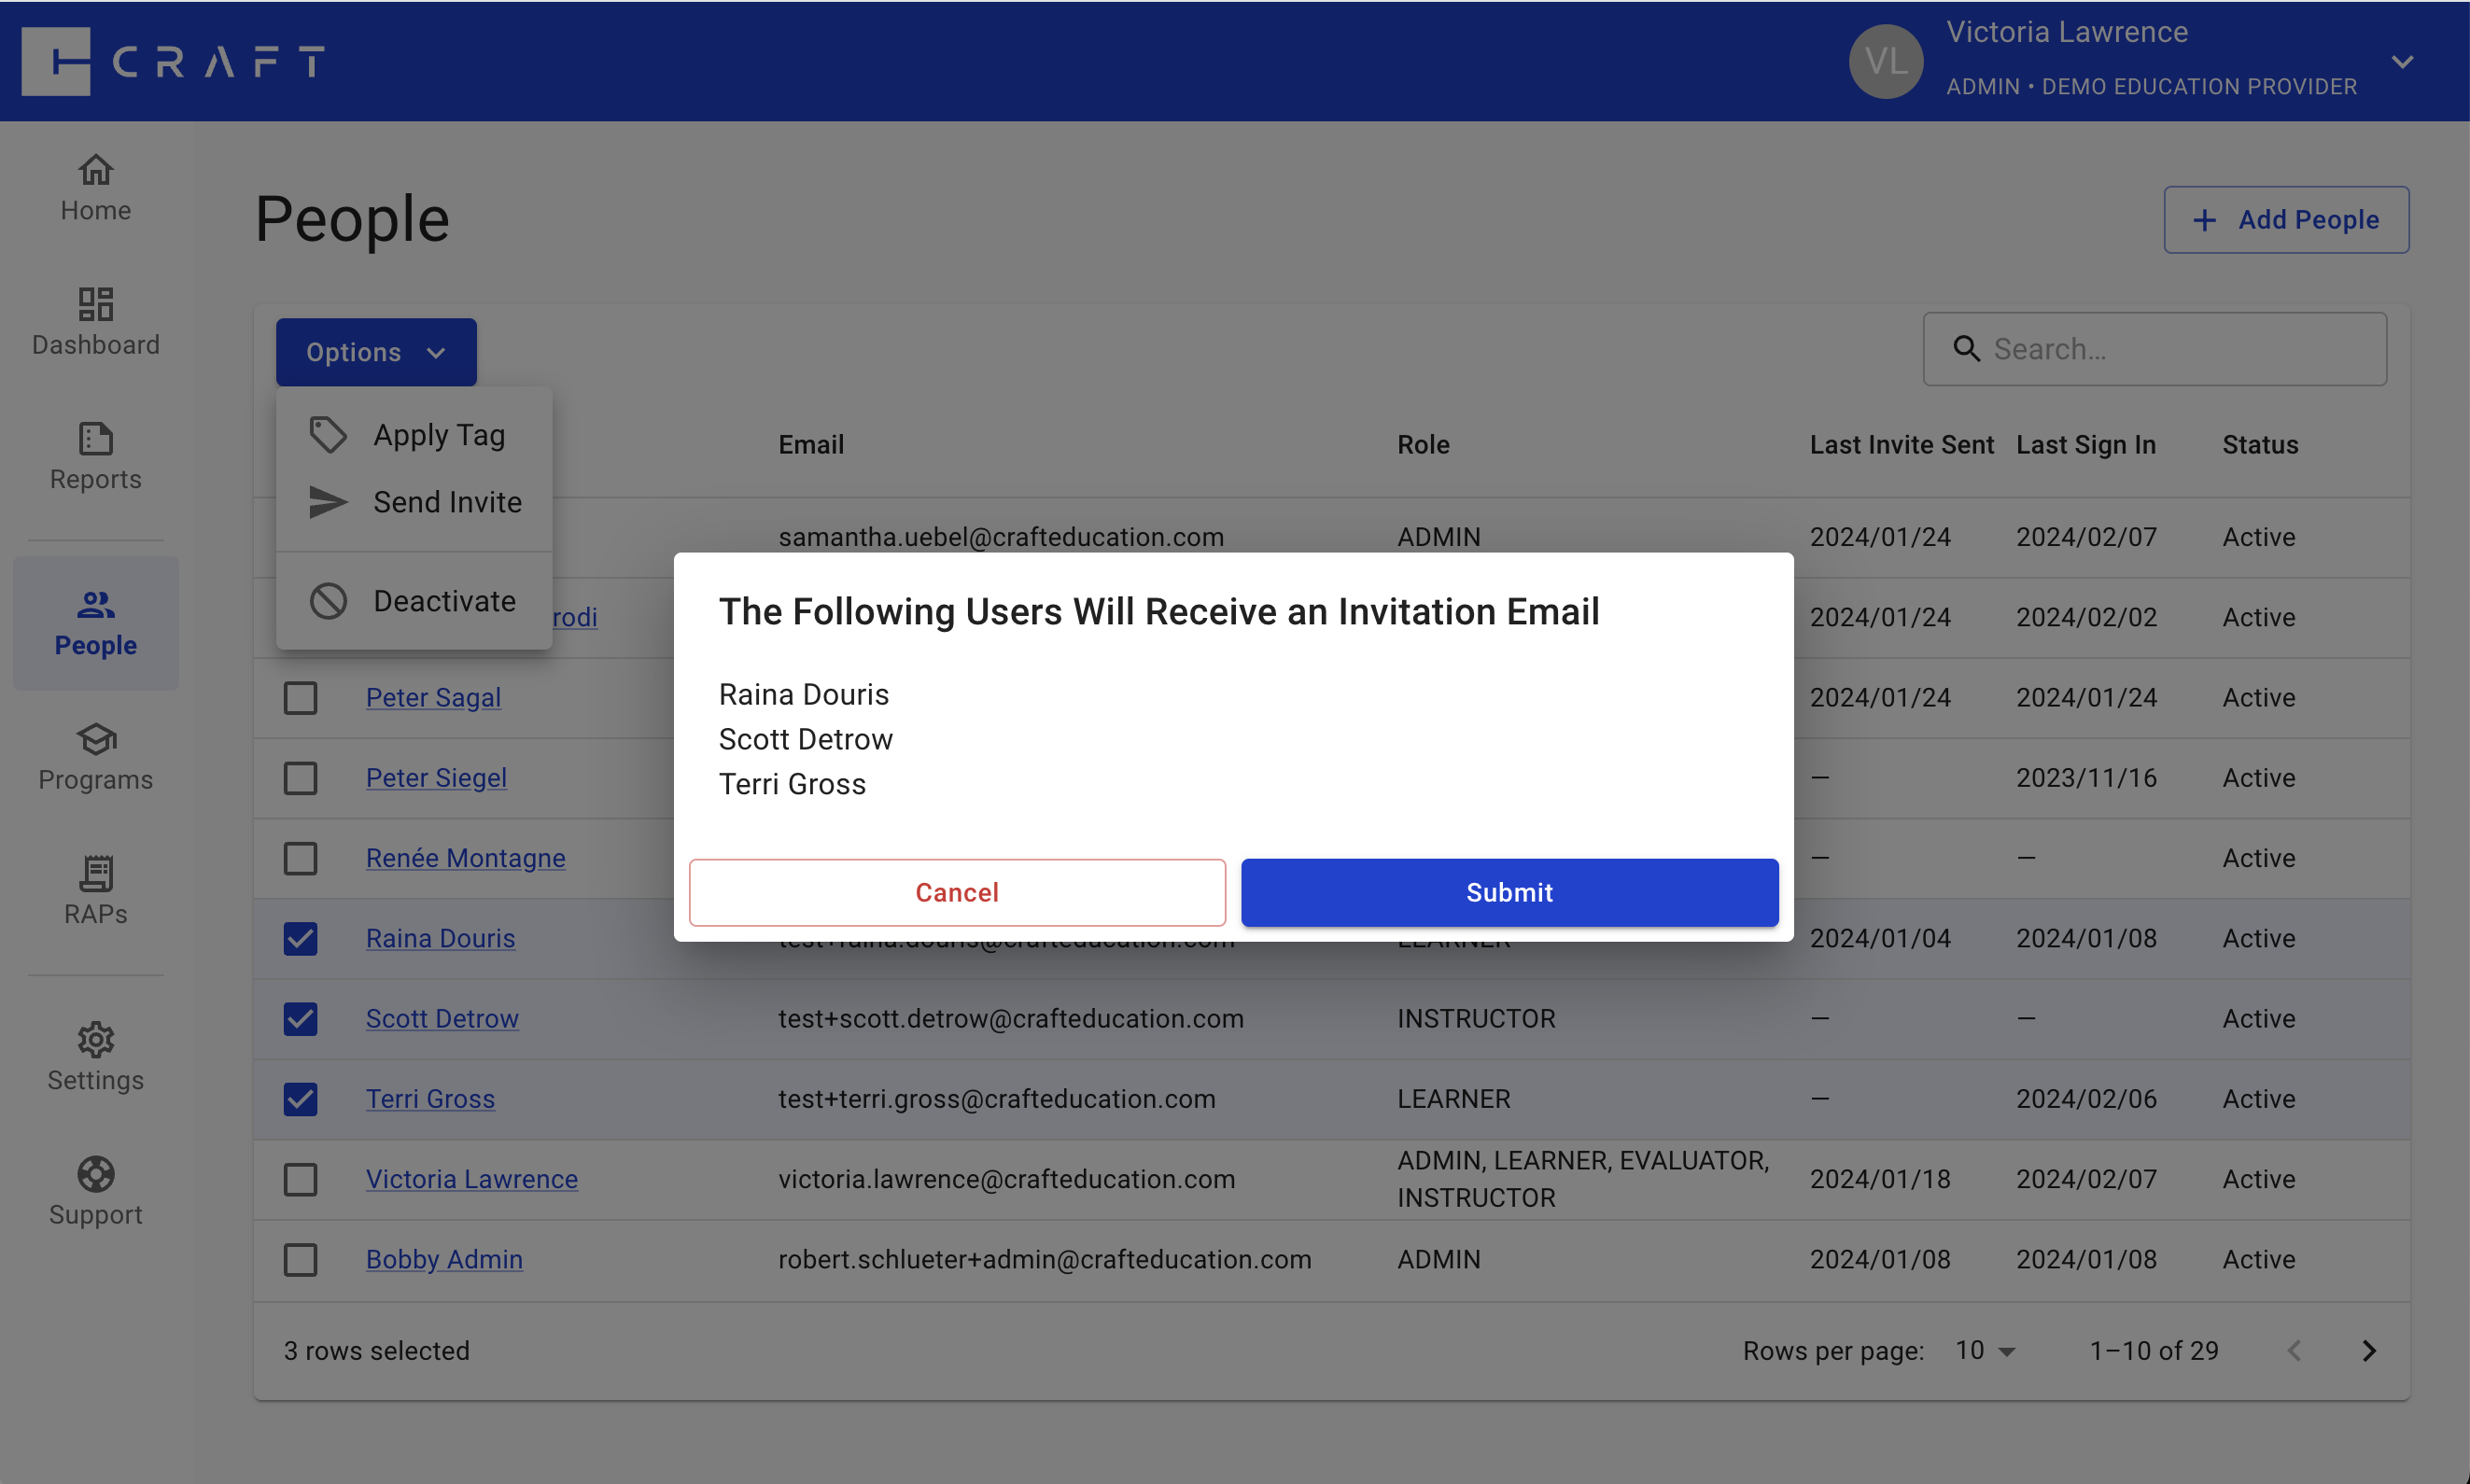Open the RAPs section icon

(x=95, y=872)
